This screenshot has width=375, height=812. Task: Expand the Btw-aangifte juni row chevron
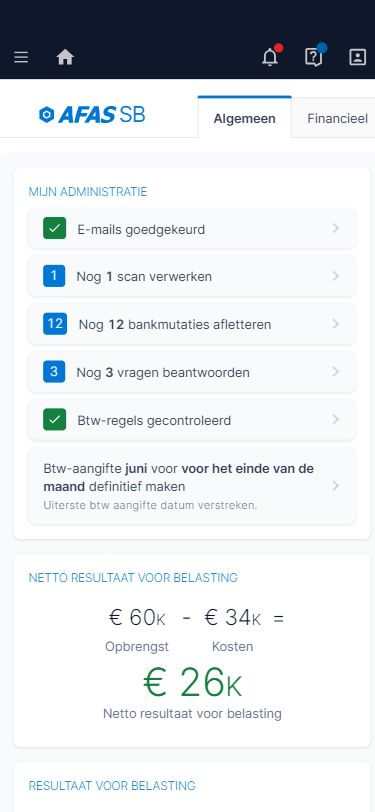(336, 486)
